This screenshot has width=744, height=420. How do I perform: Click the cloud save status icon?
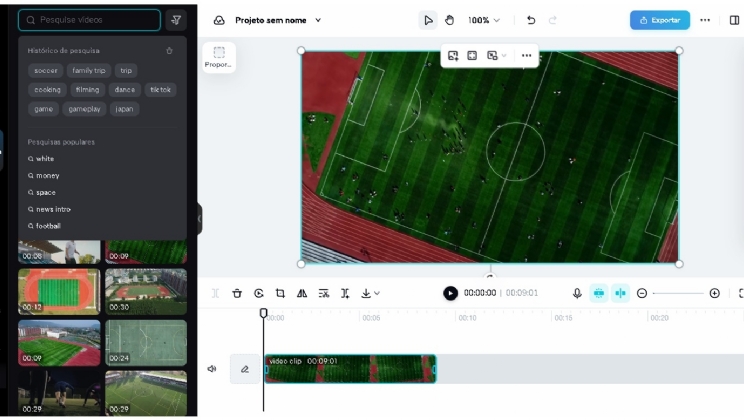tap(219, 20)
